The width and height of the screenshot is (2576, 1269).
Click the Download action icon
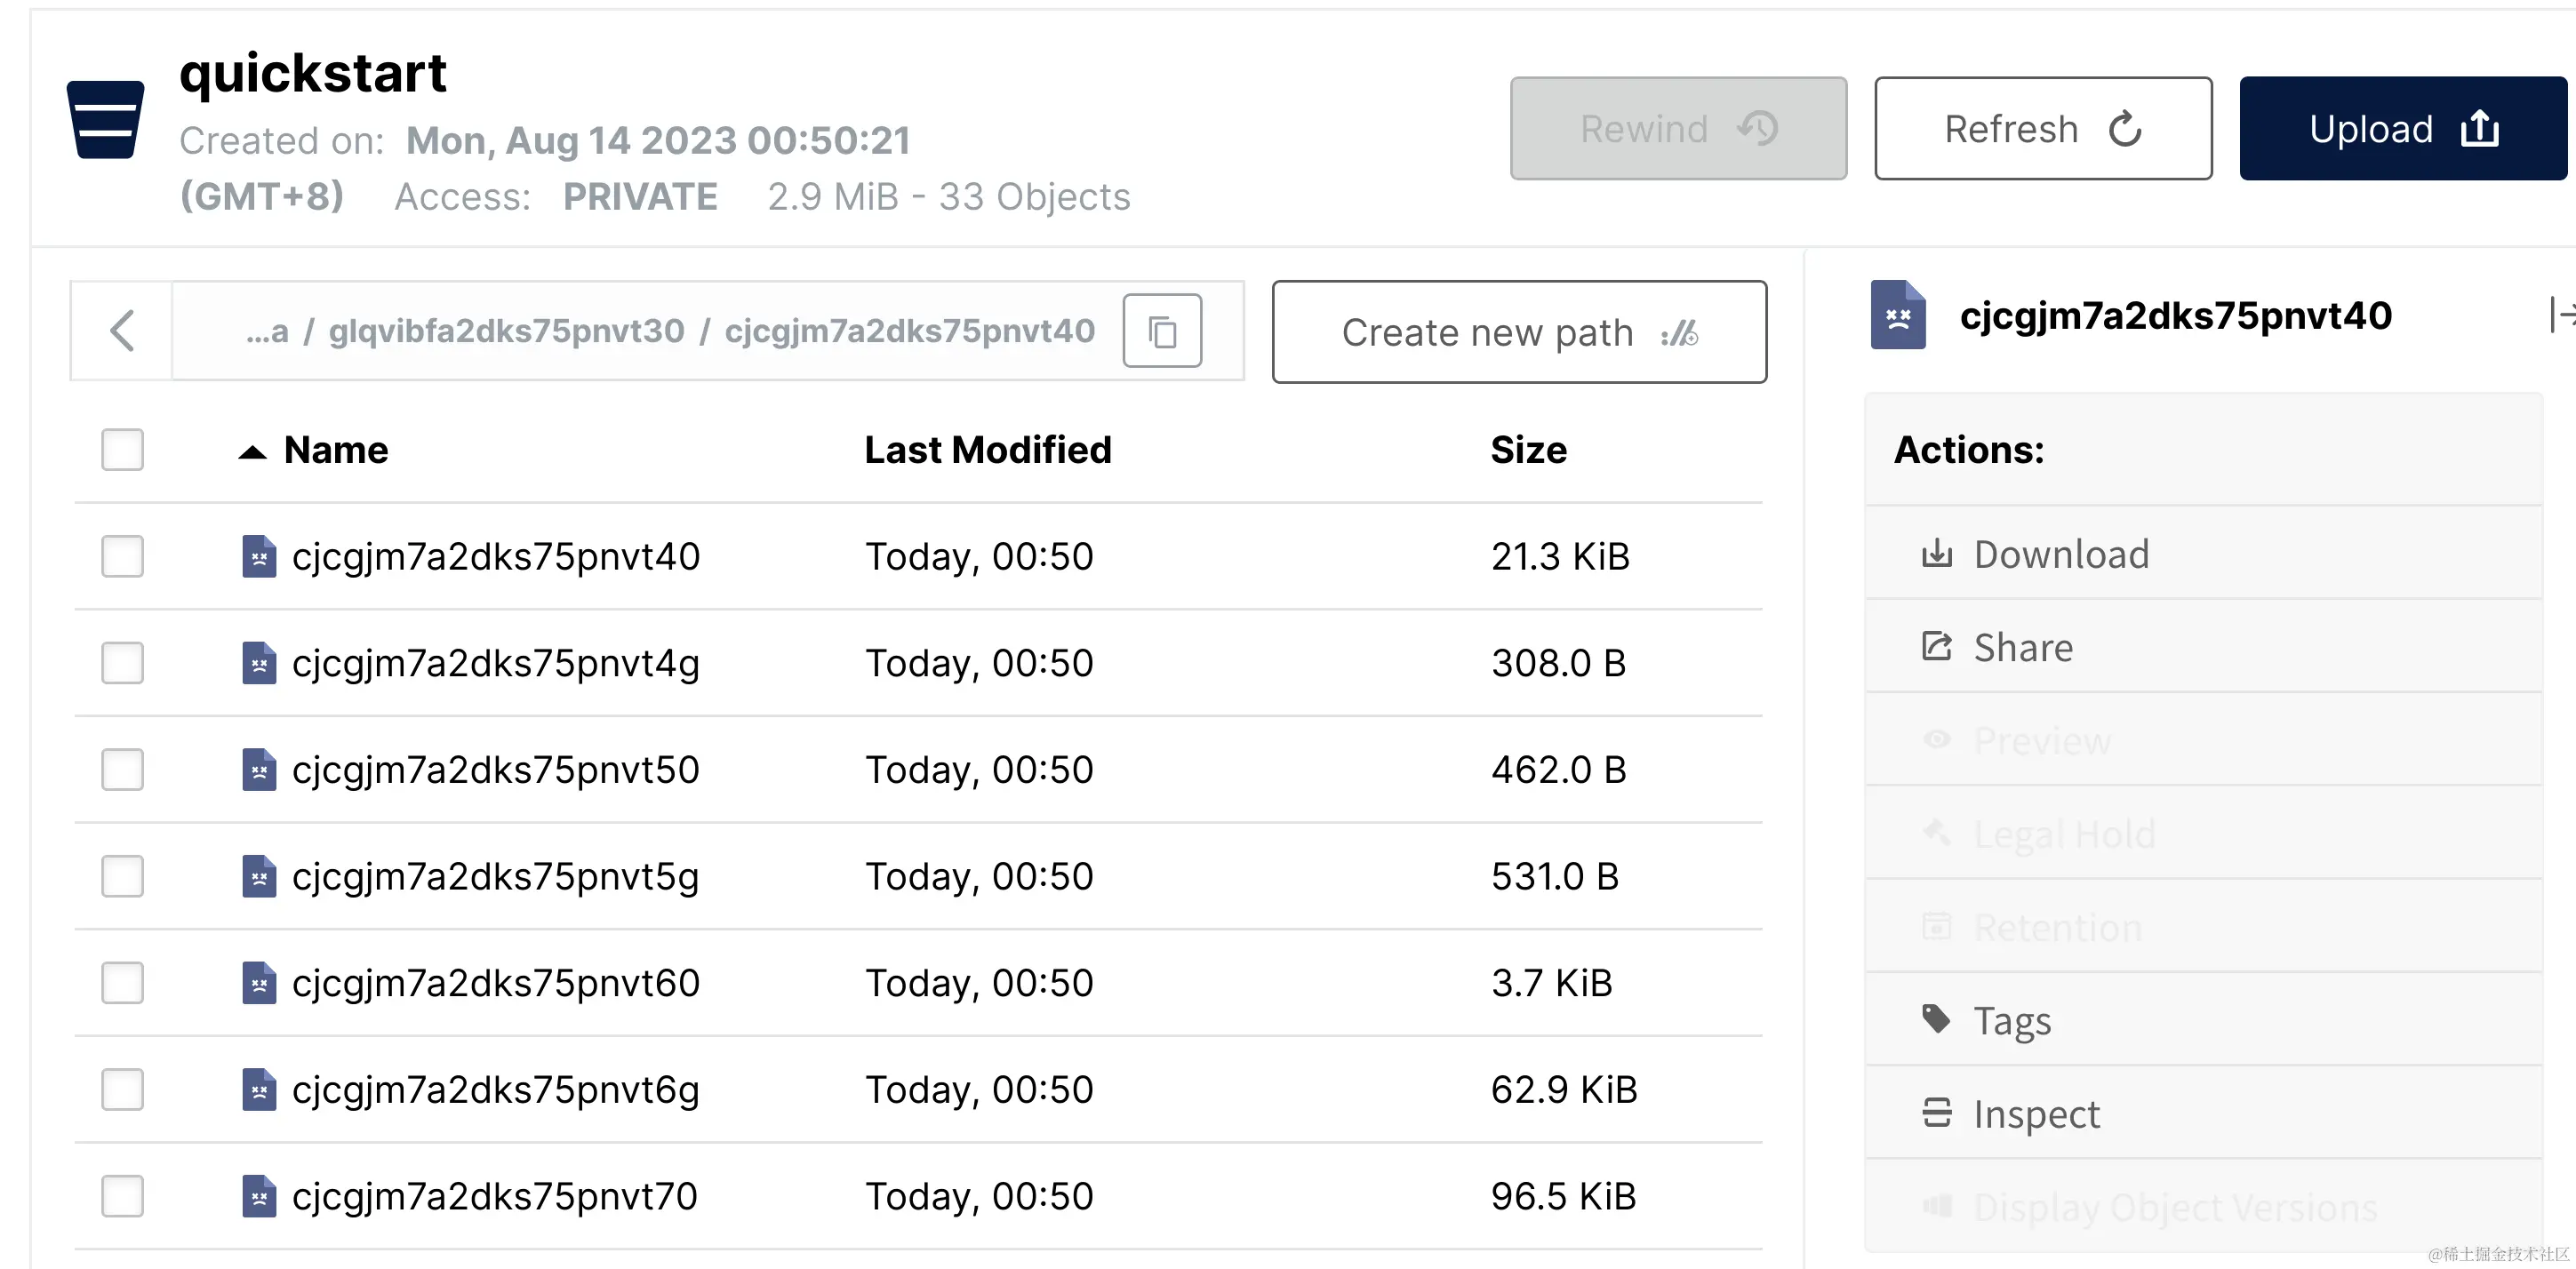1936,553
